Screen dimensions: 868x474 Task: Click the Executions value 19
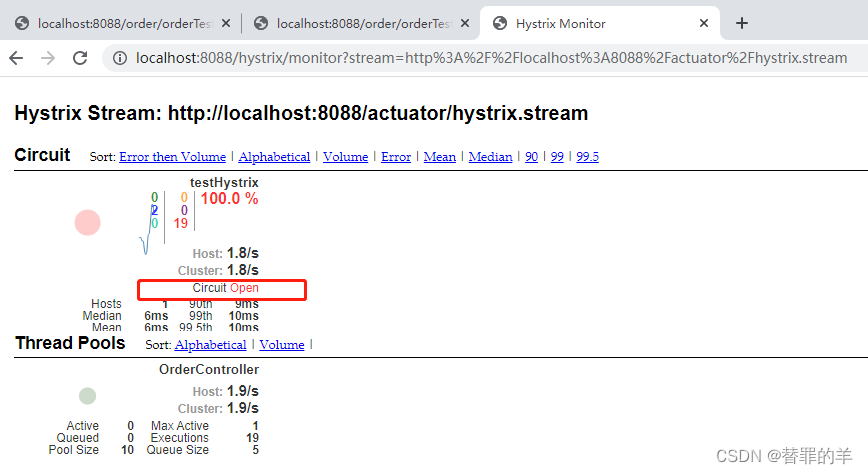pyautogui.click(x=252, y=437)
